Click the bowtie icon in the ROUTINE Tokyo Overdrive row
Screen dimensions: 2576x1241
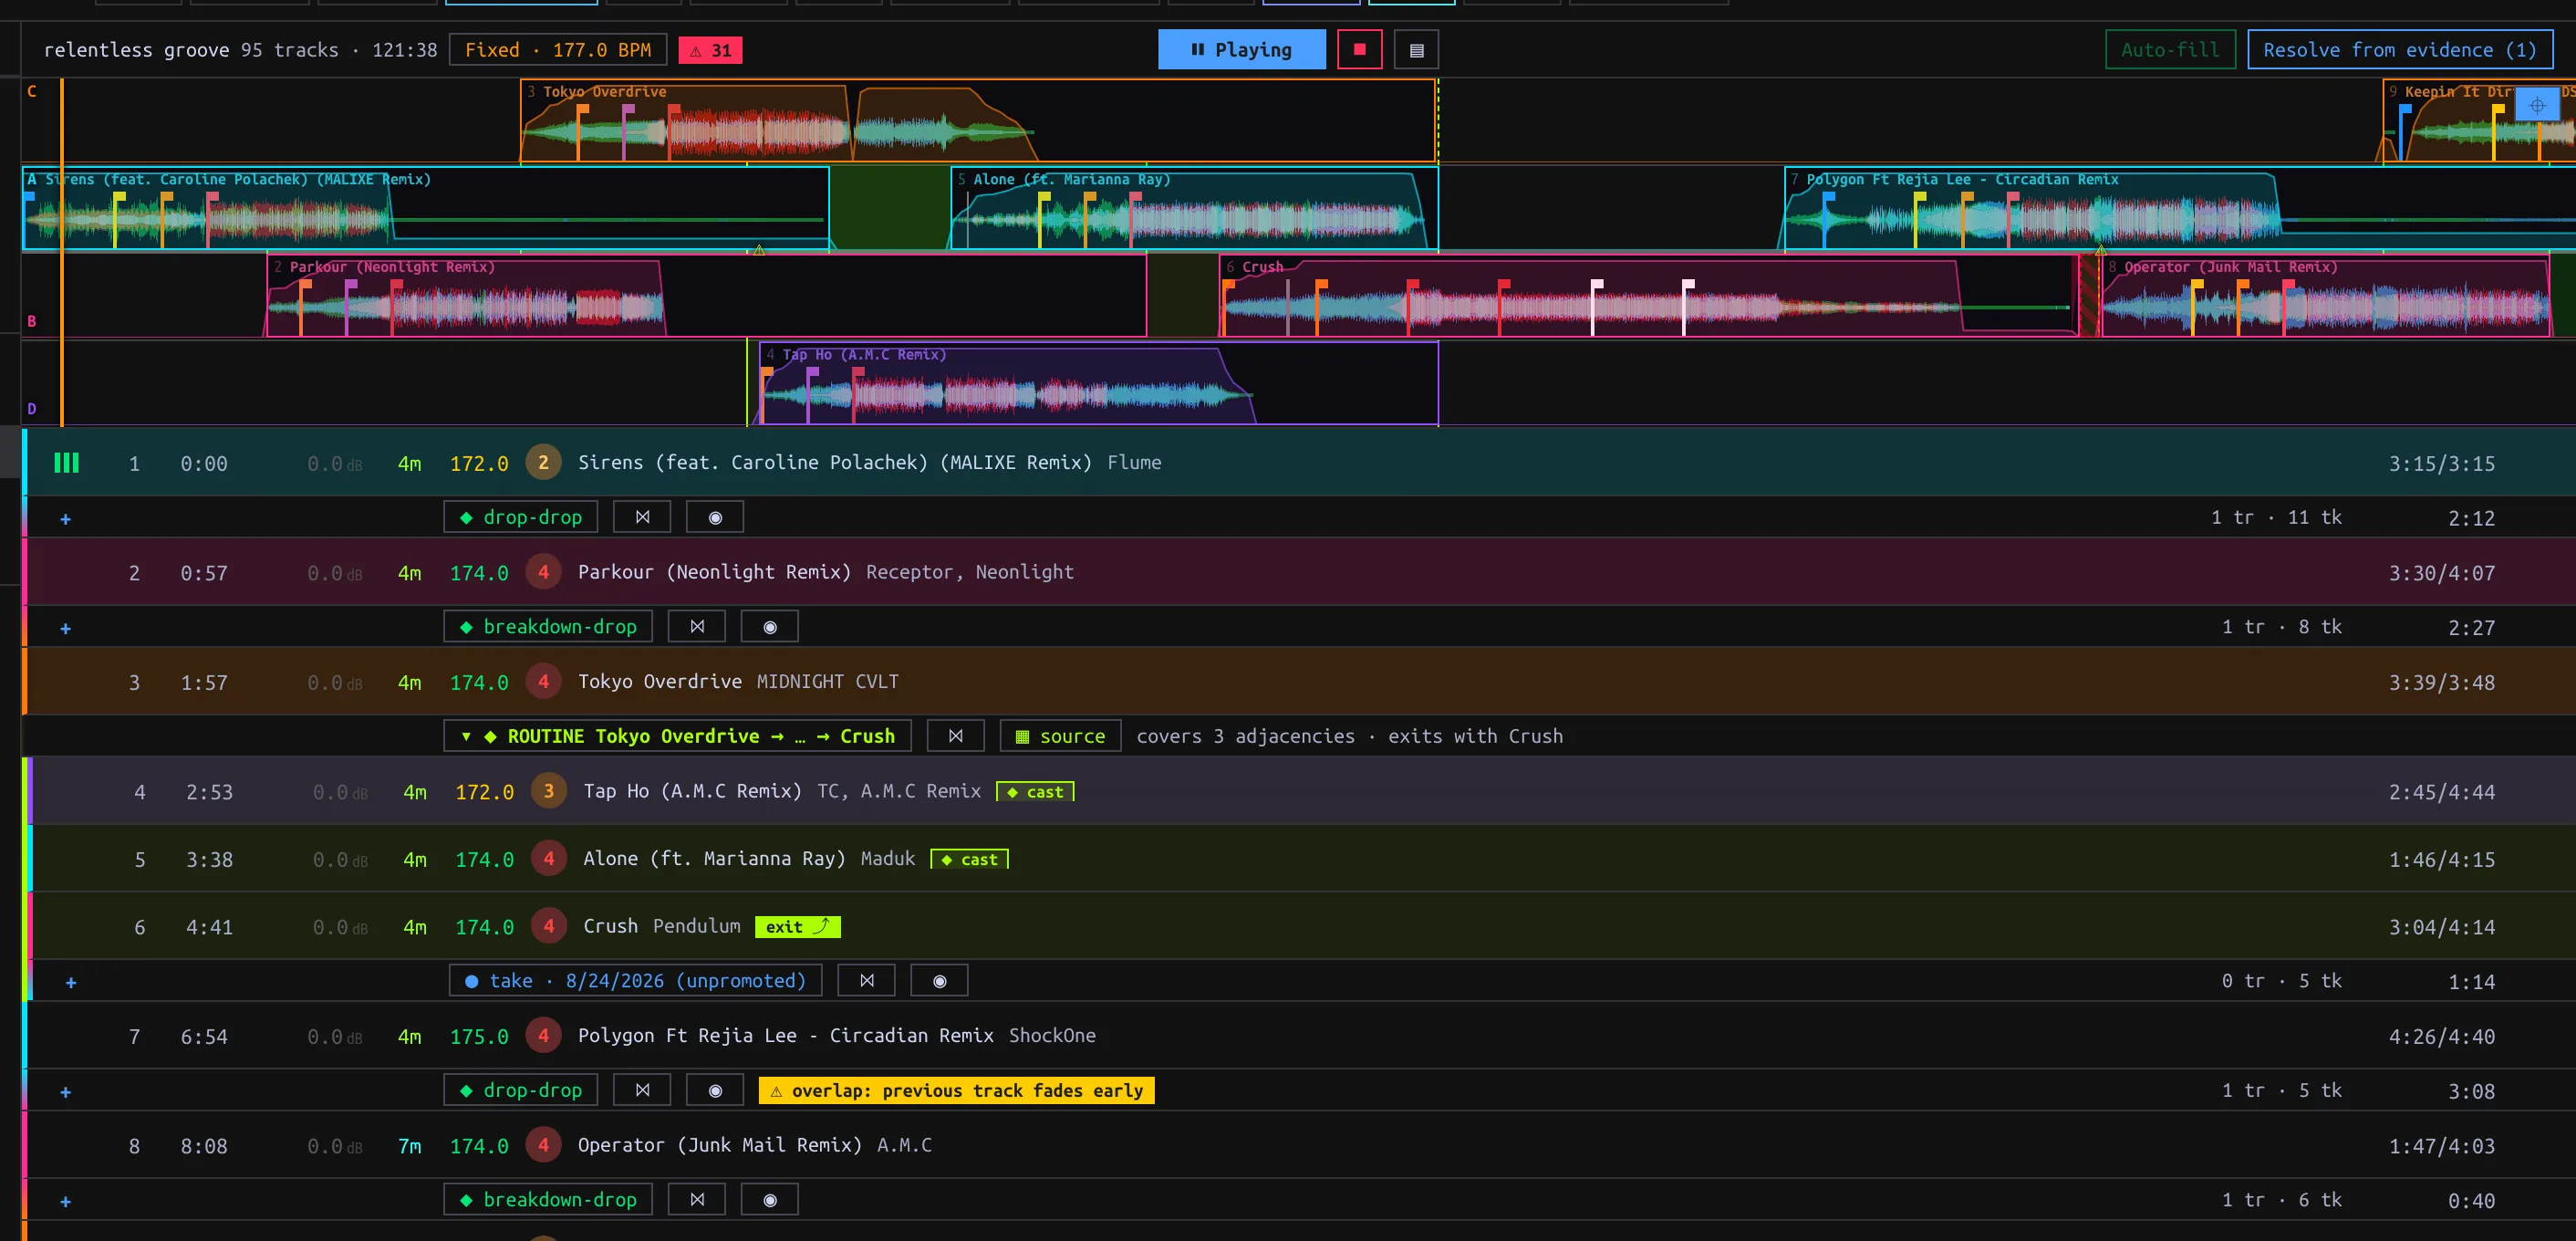click(955, 736)
